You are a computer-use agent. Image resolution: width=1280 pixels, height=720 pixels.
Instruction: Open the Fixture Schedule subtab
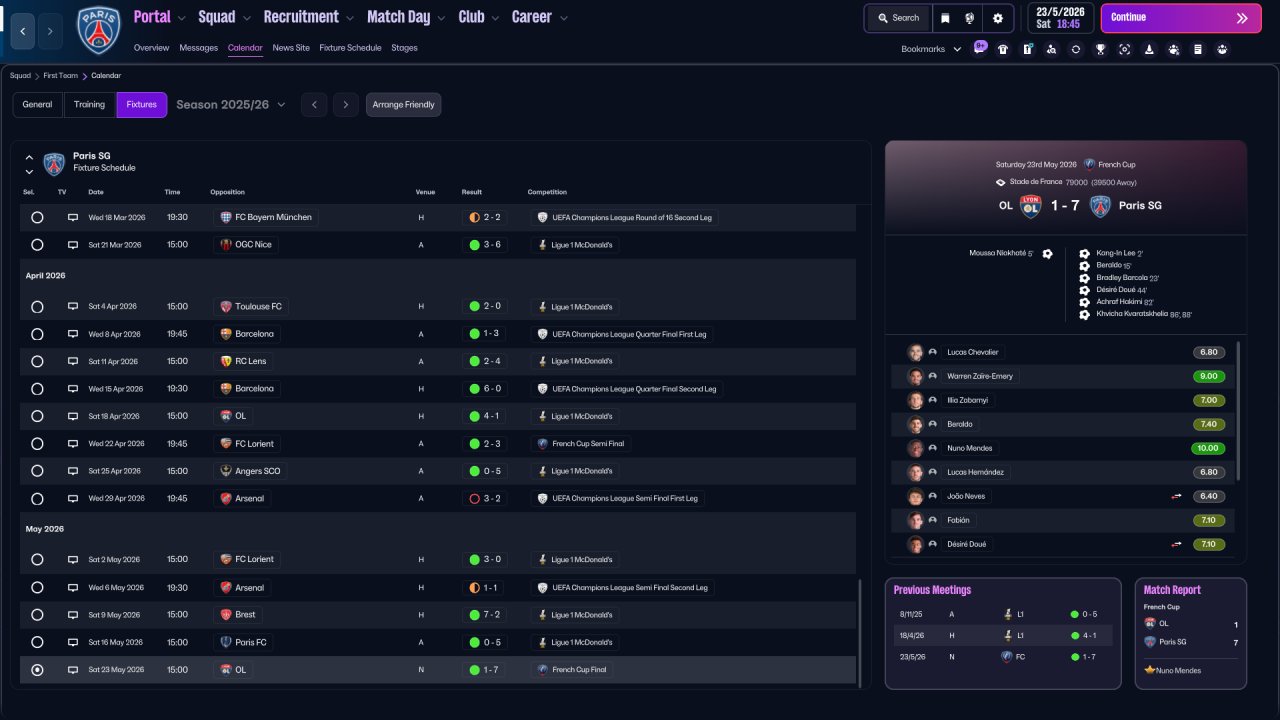click(350, 48)
